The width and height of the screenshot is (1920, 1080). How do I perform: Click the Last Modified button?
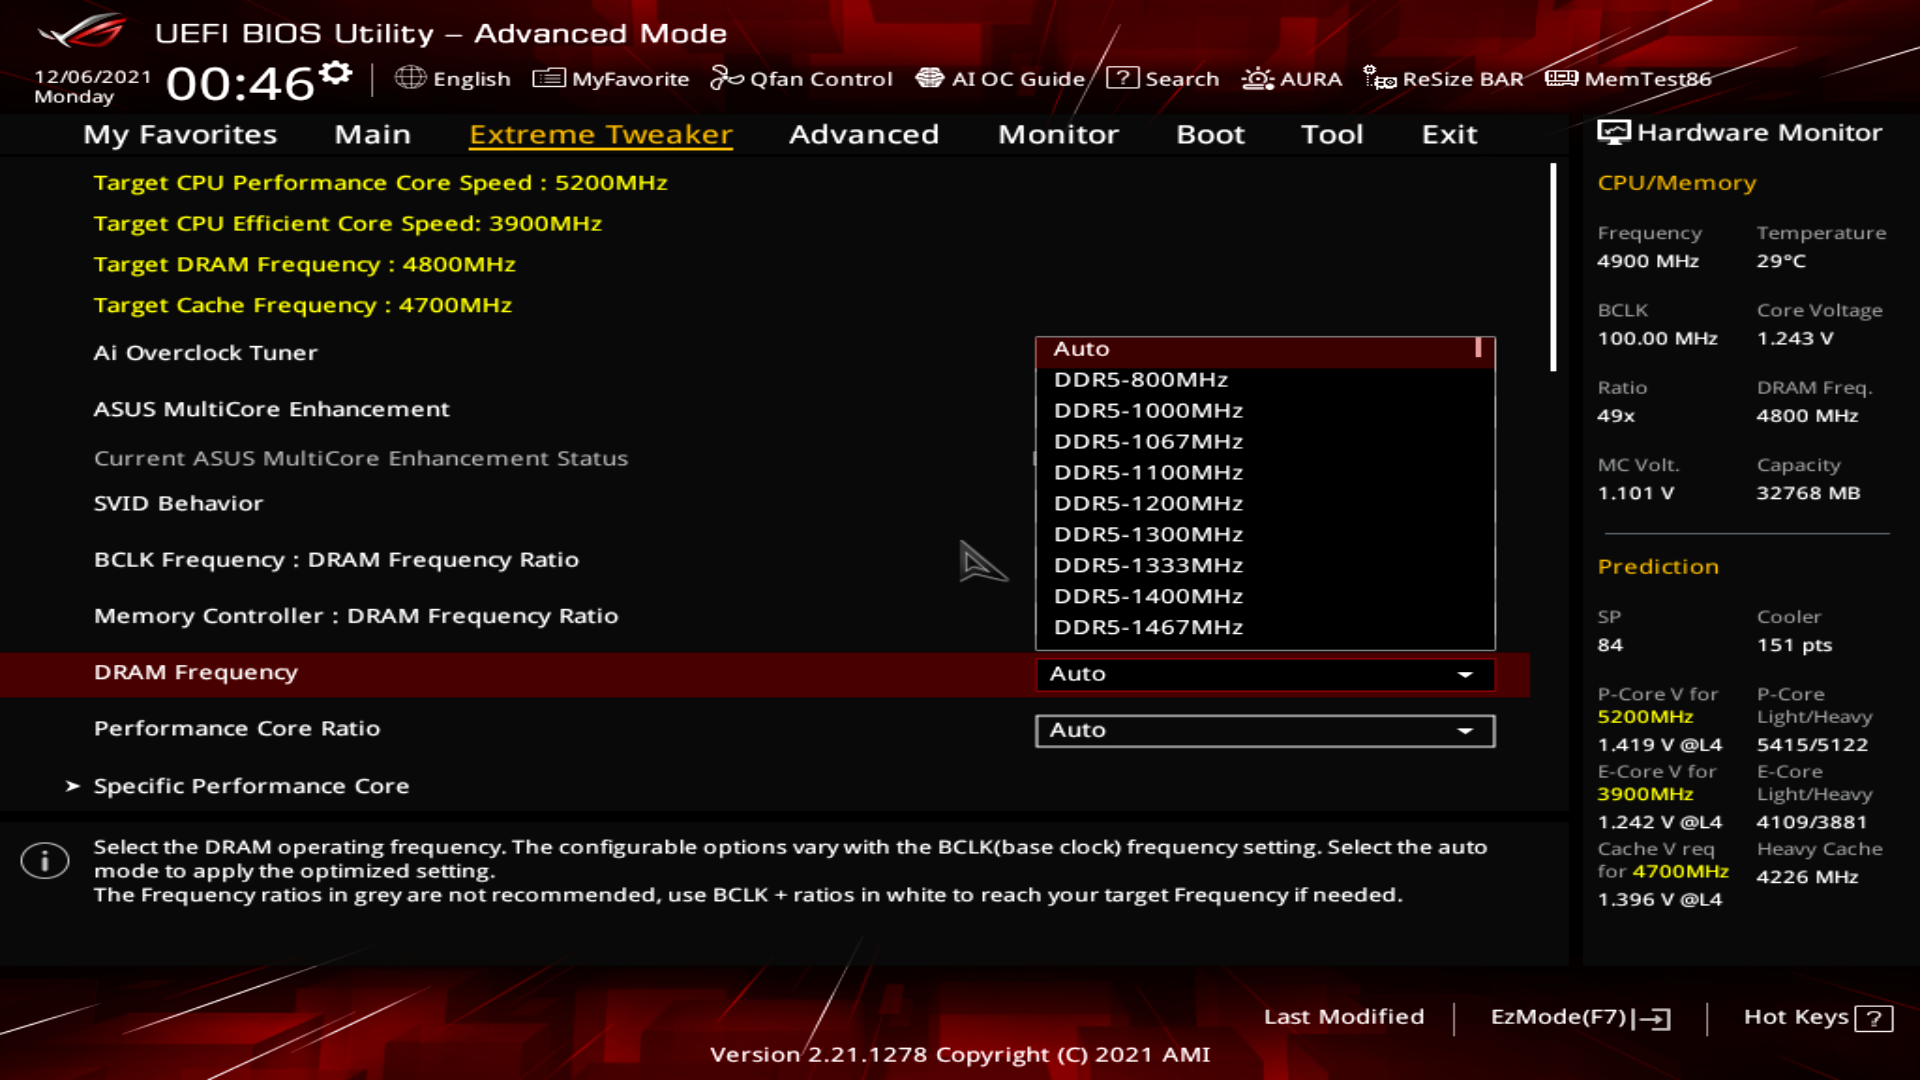click(1343, 1017)
